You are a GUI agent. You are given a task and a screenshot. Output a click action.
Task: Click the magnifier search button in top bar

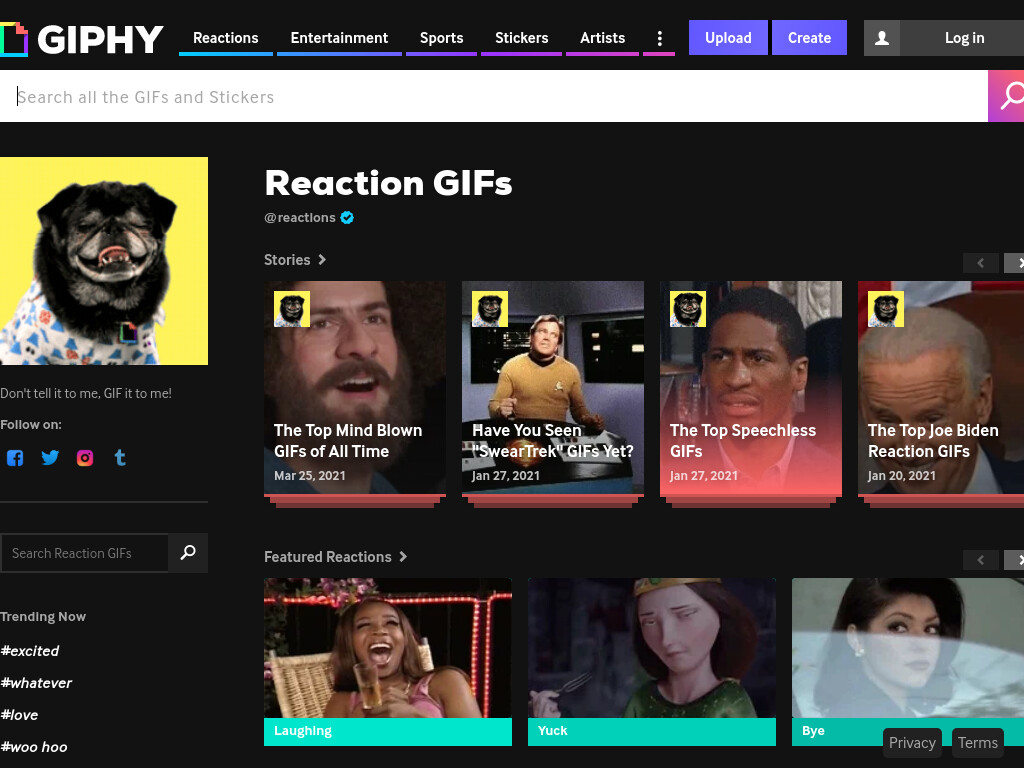pyautogui.click(x=1006, y=96)
